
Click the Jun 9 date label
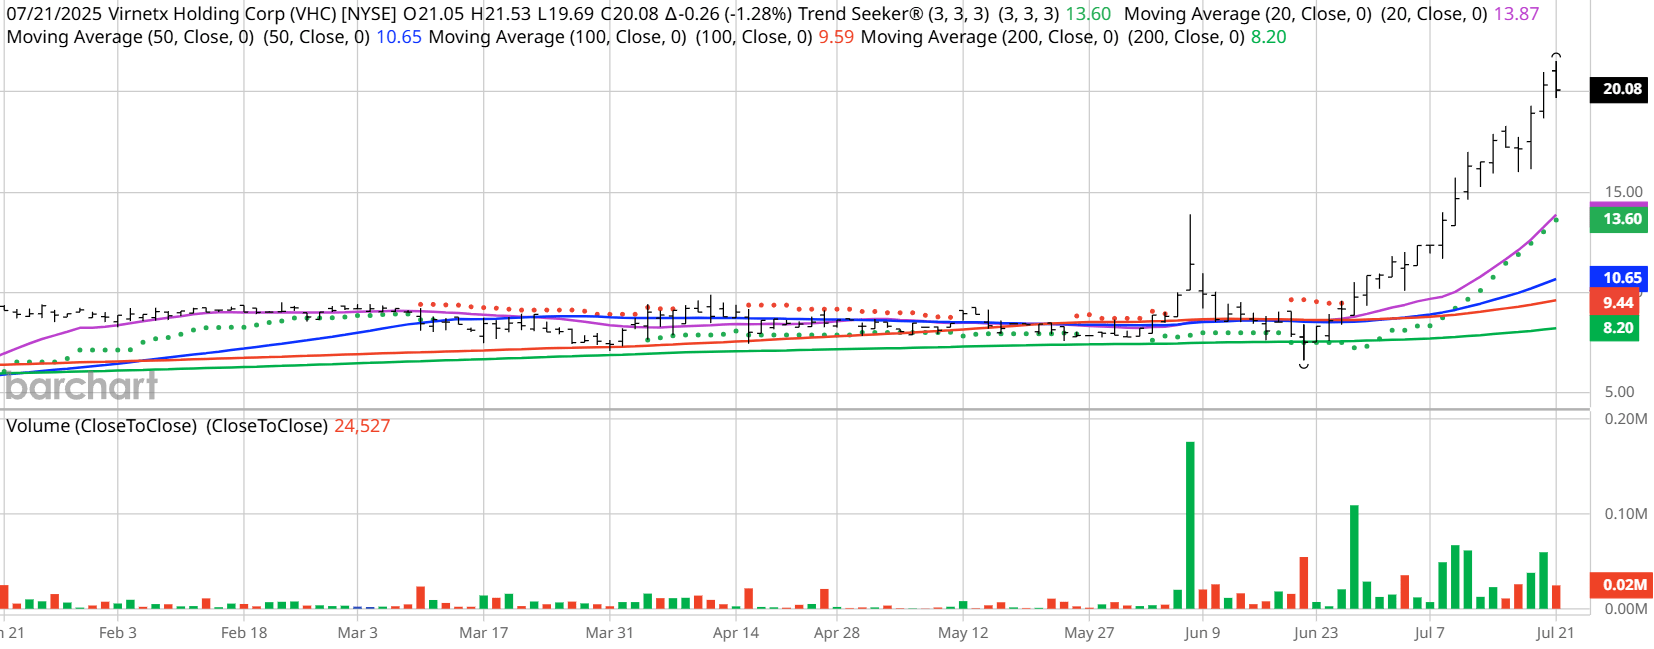click(1202, 633)
